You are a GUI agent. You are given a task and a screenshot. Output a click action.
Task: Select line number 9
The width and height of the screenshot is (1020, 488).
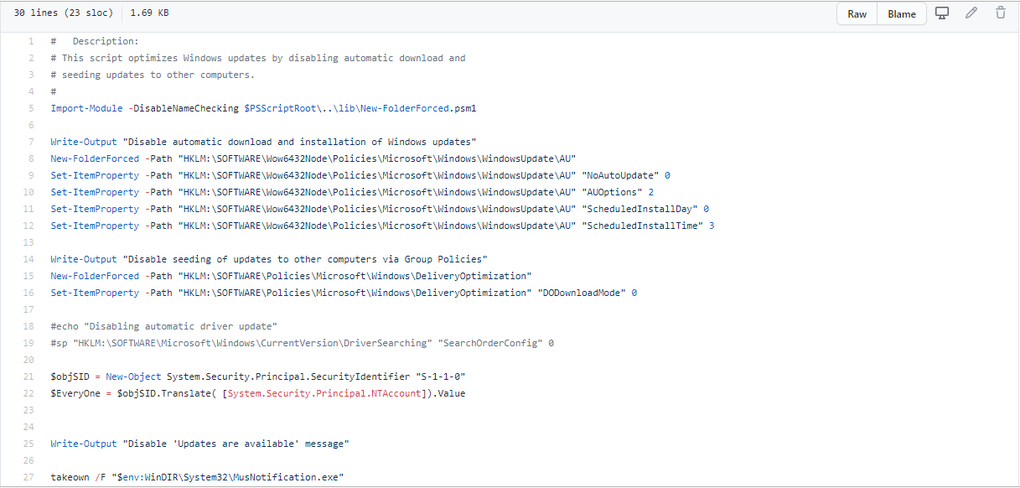[31, 175]
